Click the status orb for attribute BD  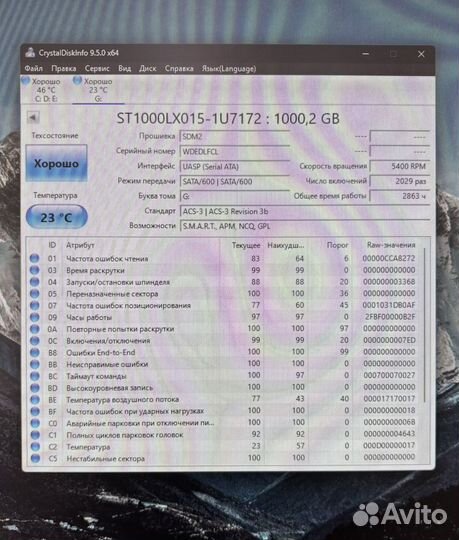tap(34, 388)
